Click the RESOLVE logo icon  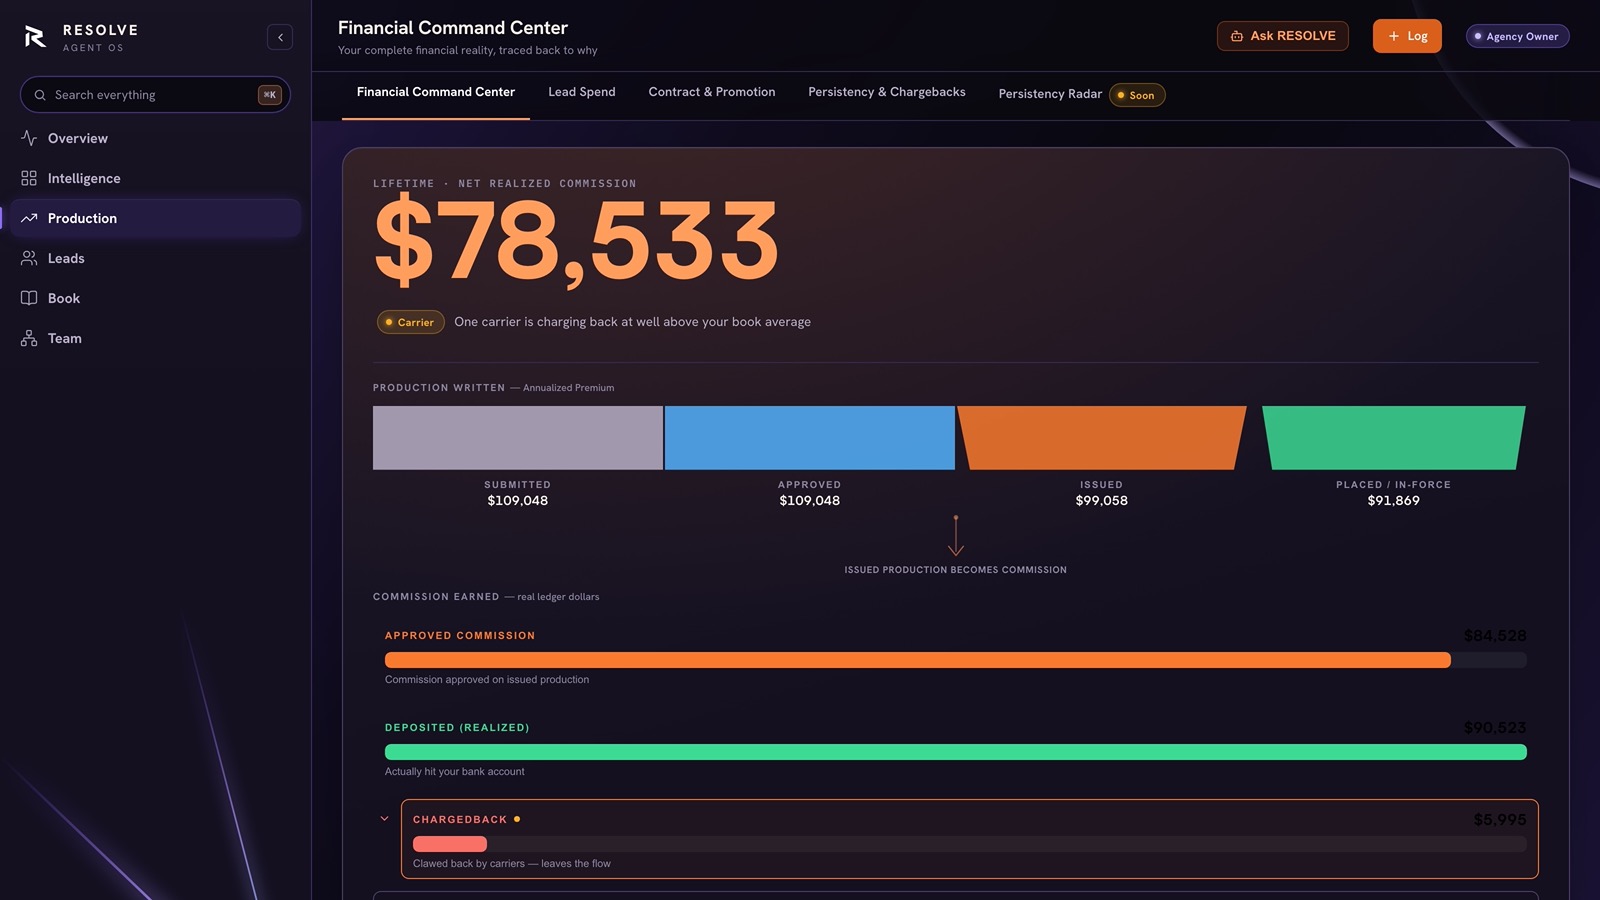35,37
